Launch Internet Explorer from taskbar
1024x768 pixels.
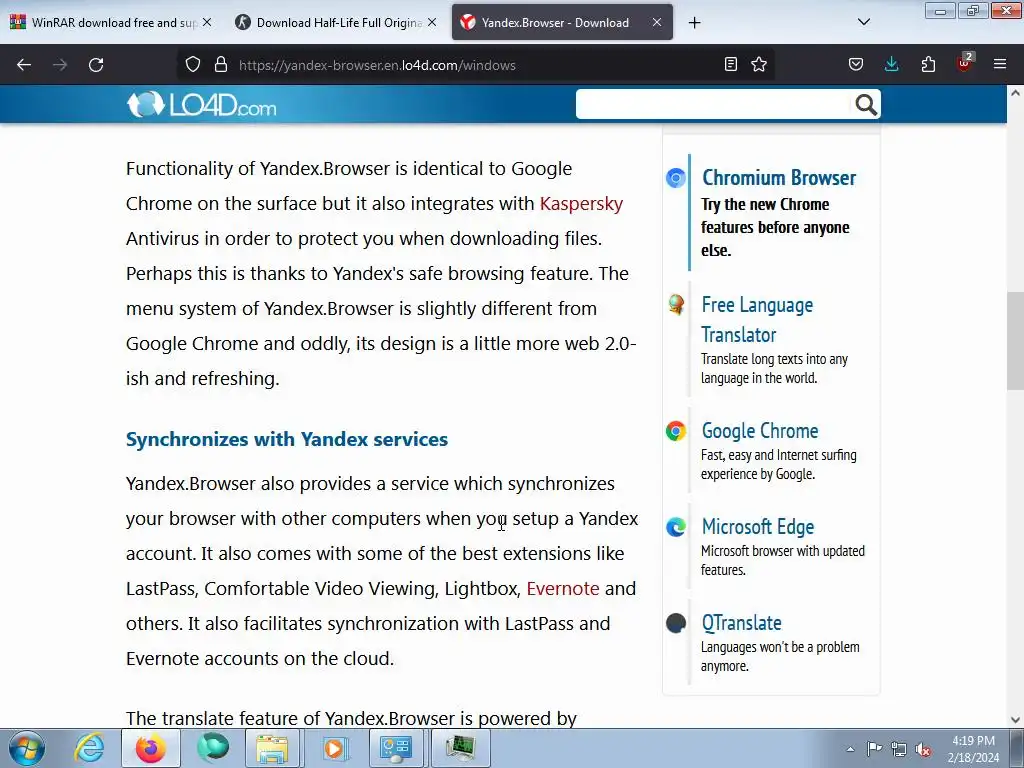[x=89, y=748]
